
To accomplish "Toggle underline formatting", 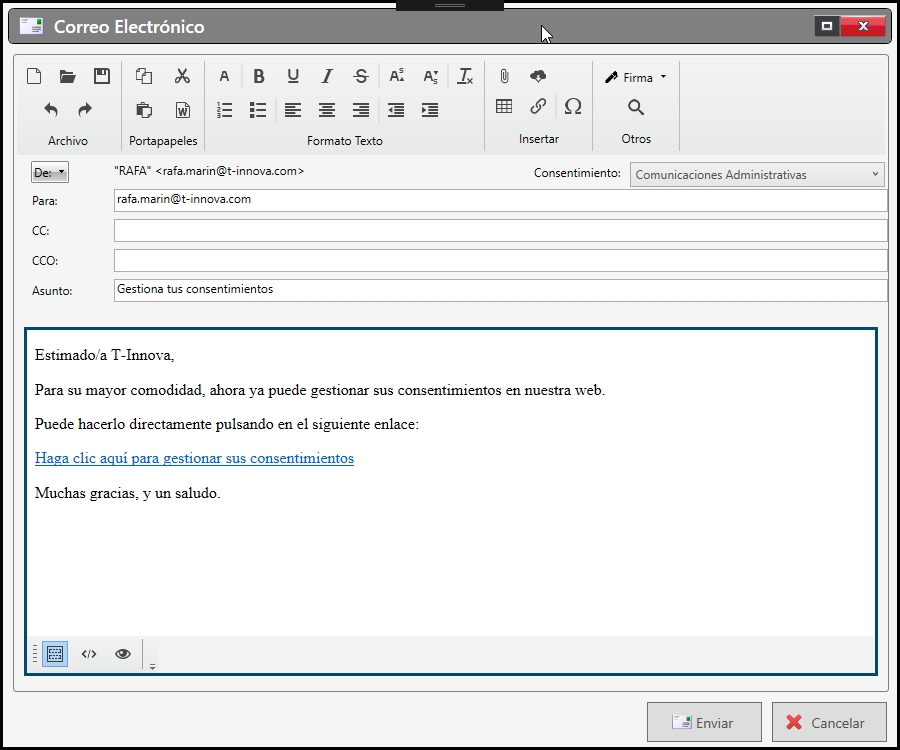I will point(293,76).
